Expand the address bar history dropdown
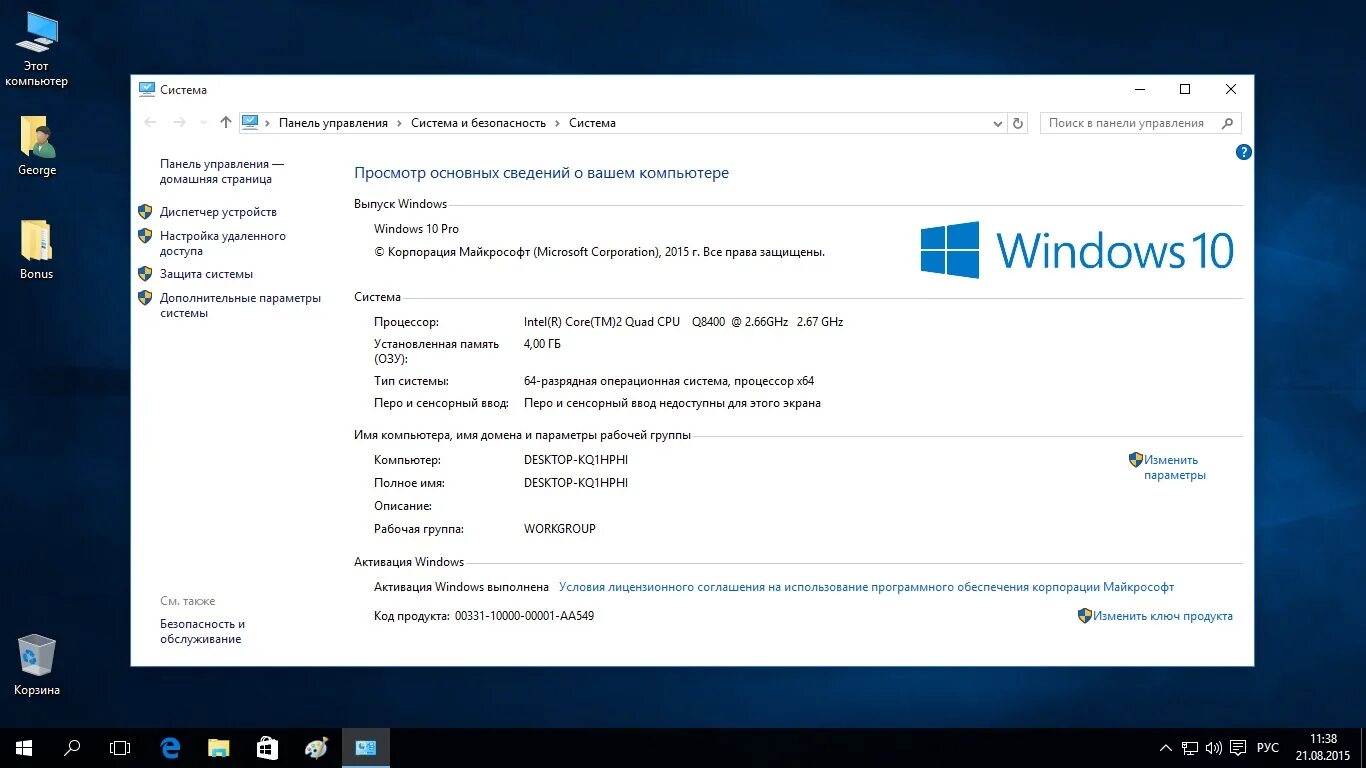 point(997,123)
